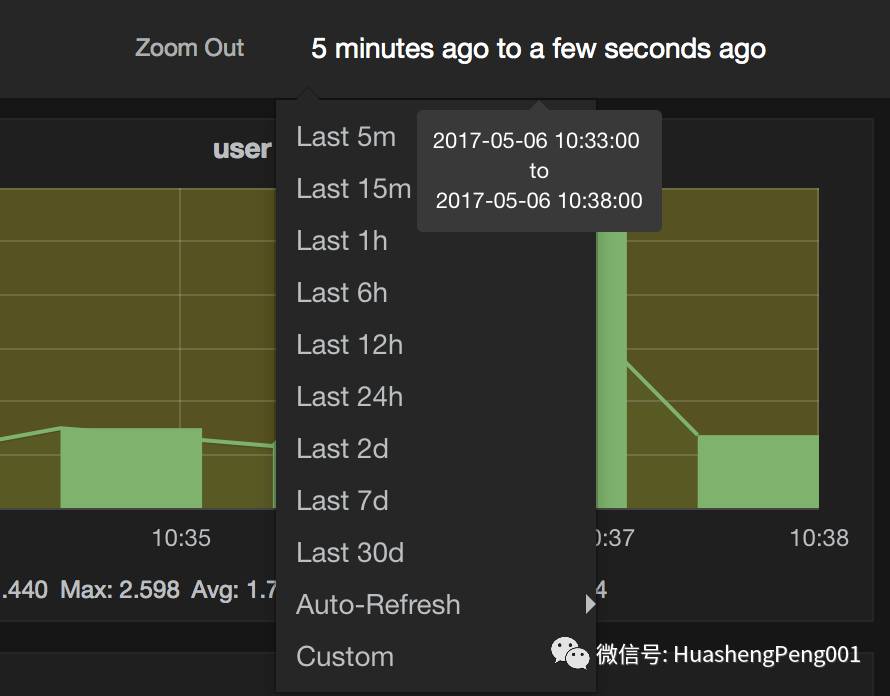Screen dimensions: 890x696
Task: Select the Last 1h option
Action: pos(341,241)
